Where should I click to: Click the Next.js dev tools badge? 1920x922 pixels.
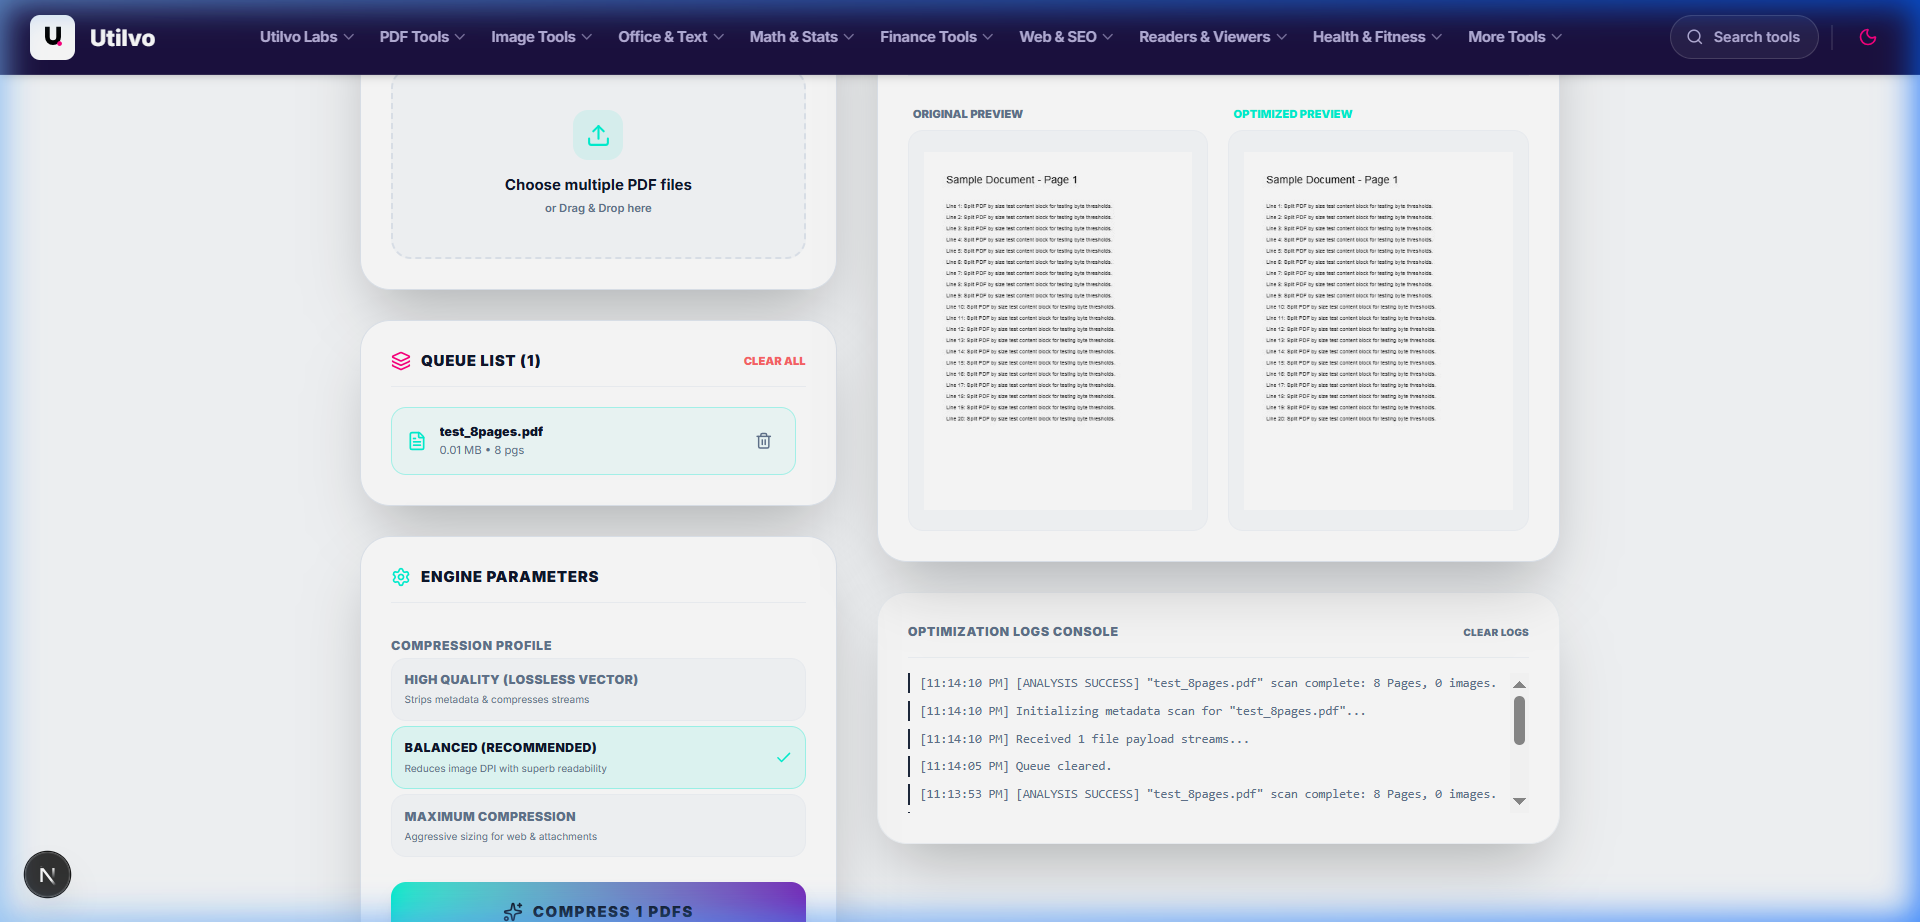(47, 875)
